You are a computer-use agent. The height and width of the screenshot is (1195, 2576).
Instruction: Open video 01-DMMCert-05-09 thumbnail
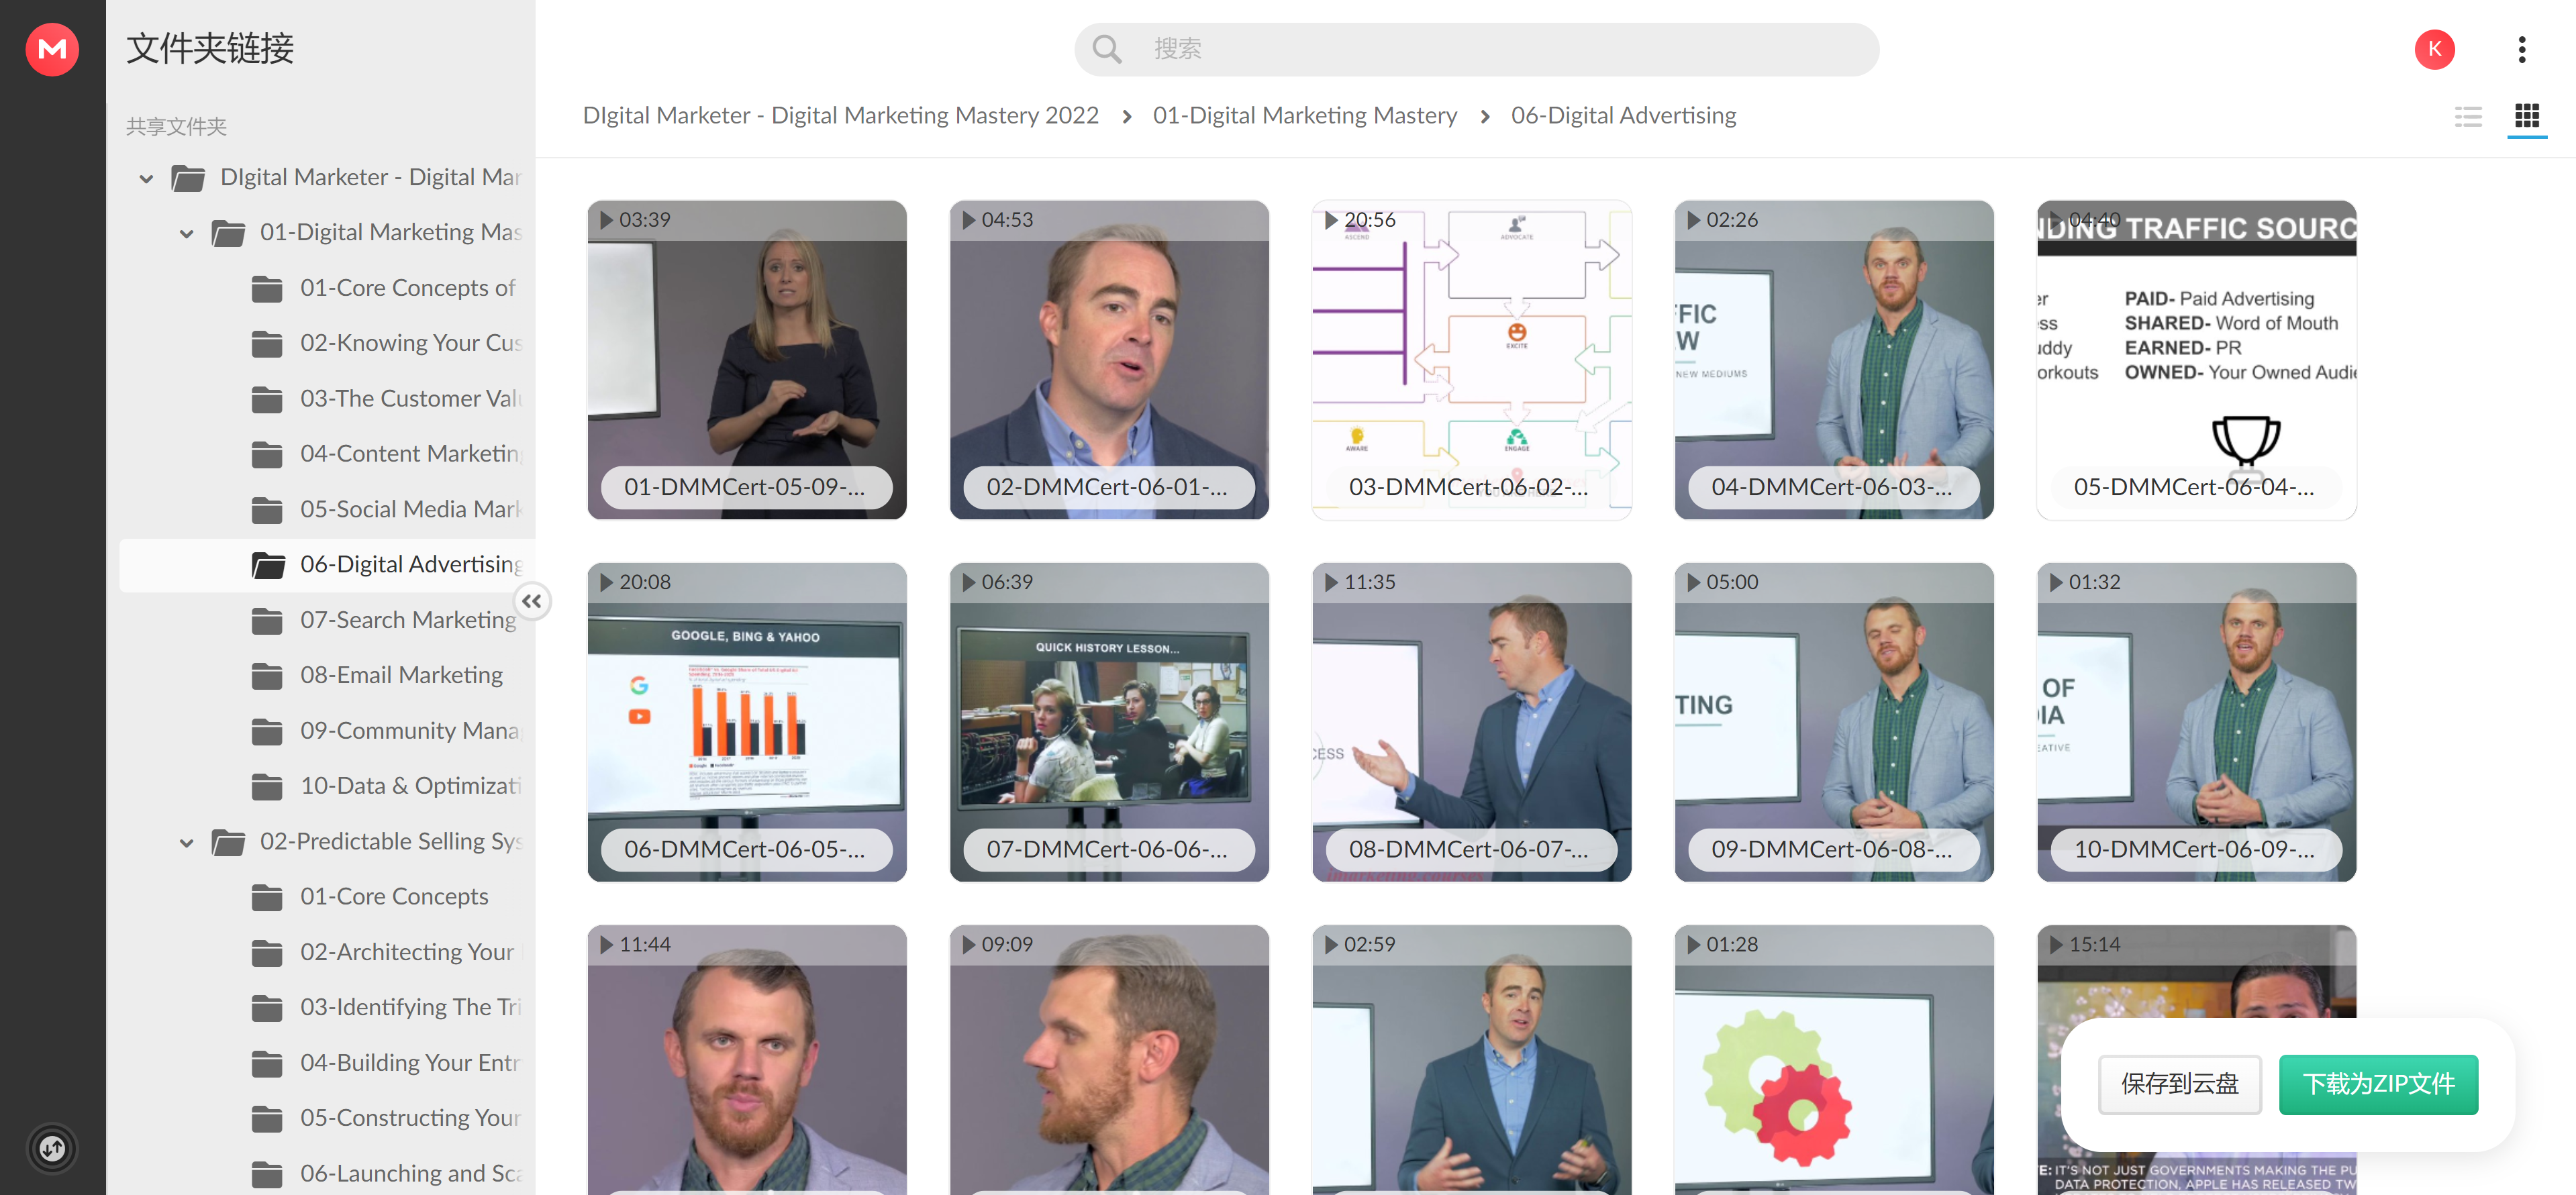pos(746,360)
